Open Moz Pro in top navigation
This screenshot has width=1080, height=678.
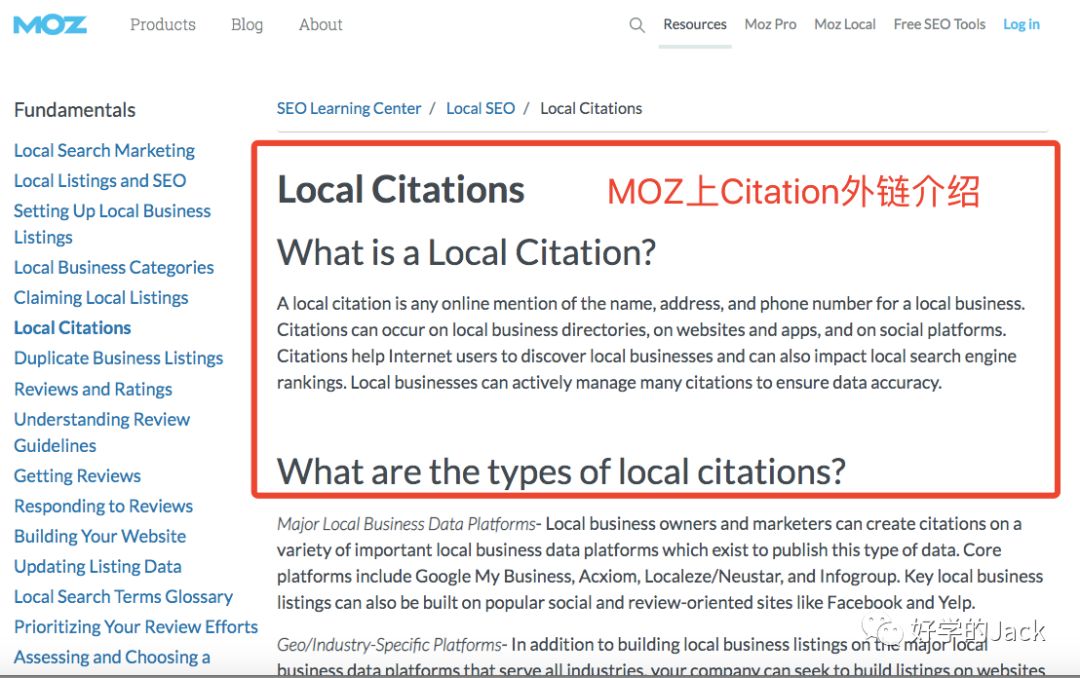click(x=770, y=24)
